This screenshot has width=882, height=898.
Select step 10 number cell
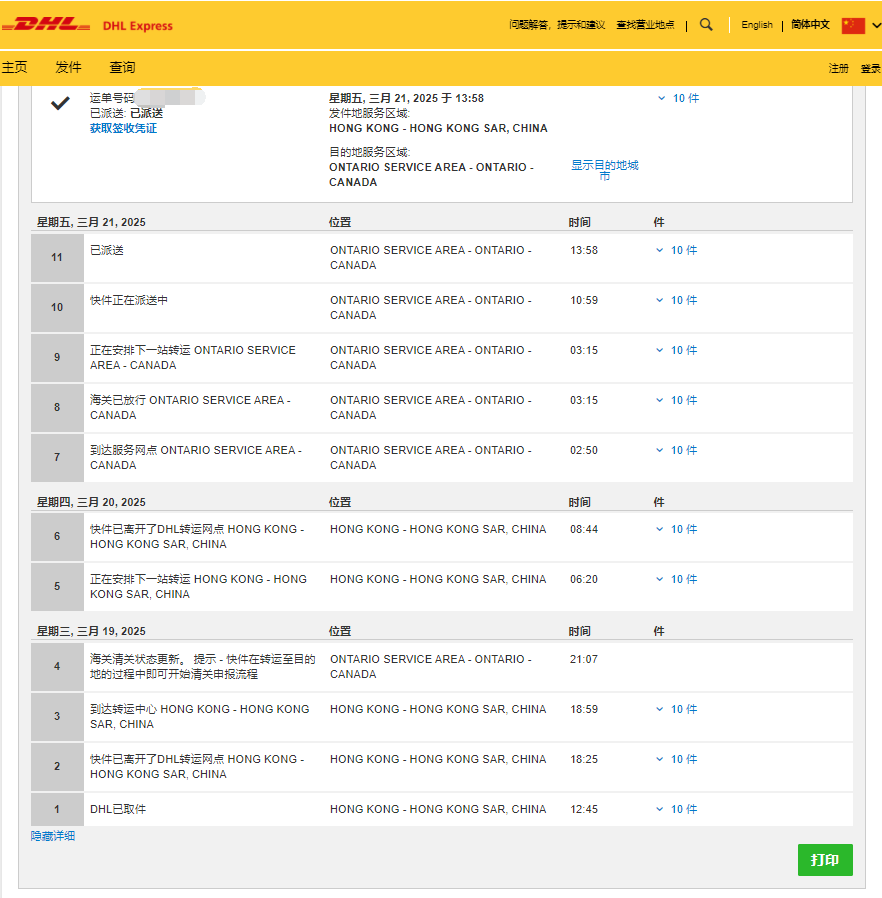57,308
